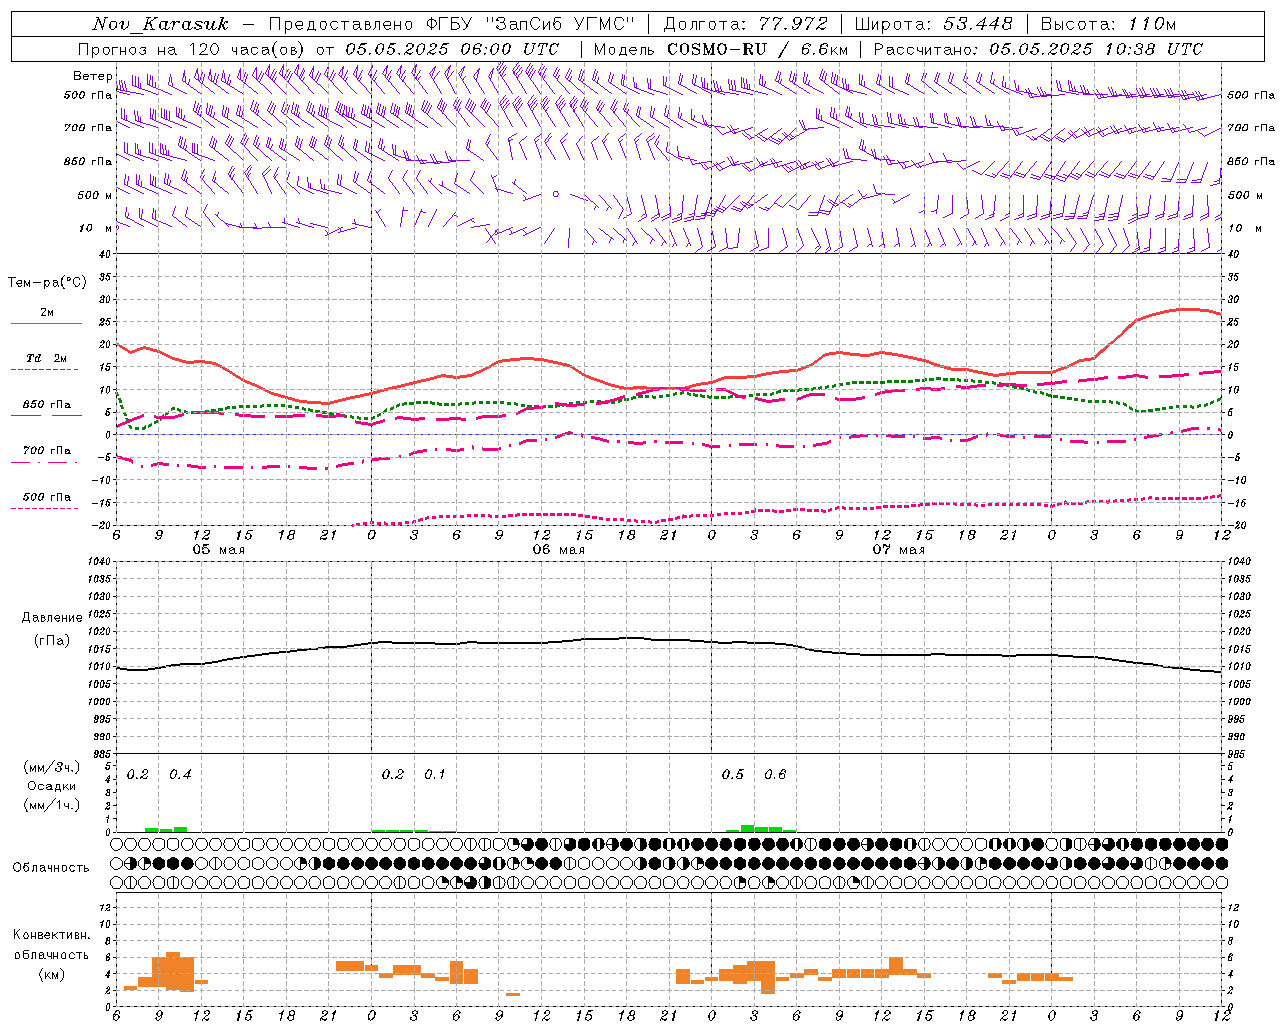Click the '850 гПа' temperature legend label
1280x1024 pixels.
pos(46,405)
